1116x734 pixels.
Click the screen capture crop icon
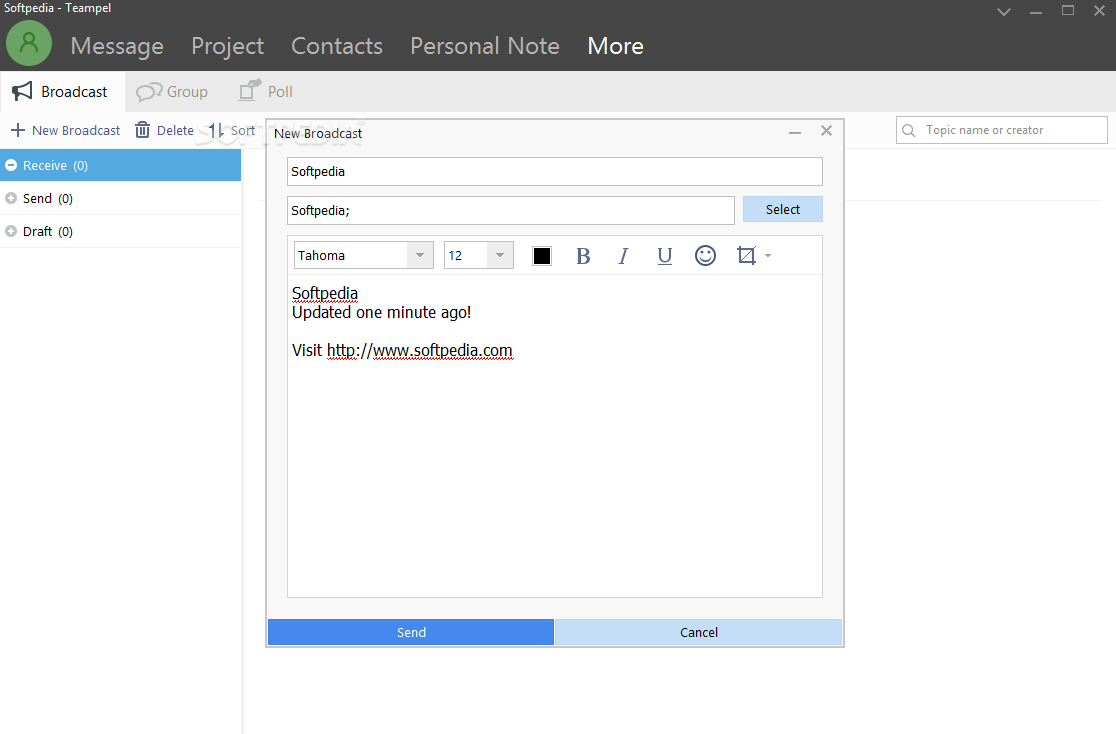point(746,256)
